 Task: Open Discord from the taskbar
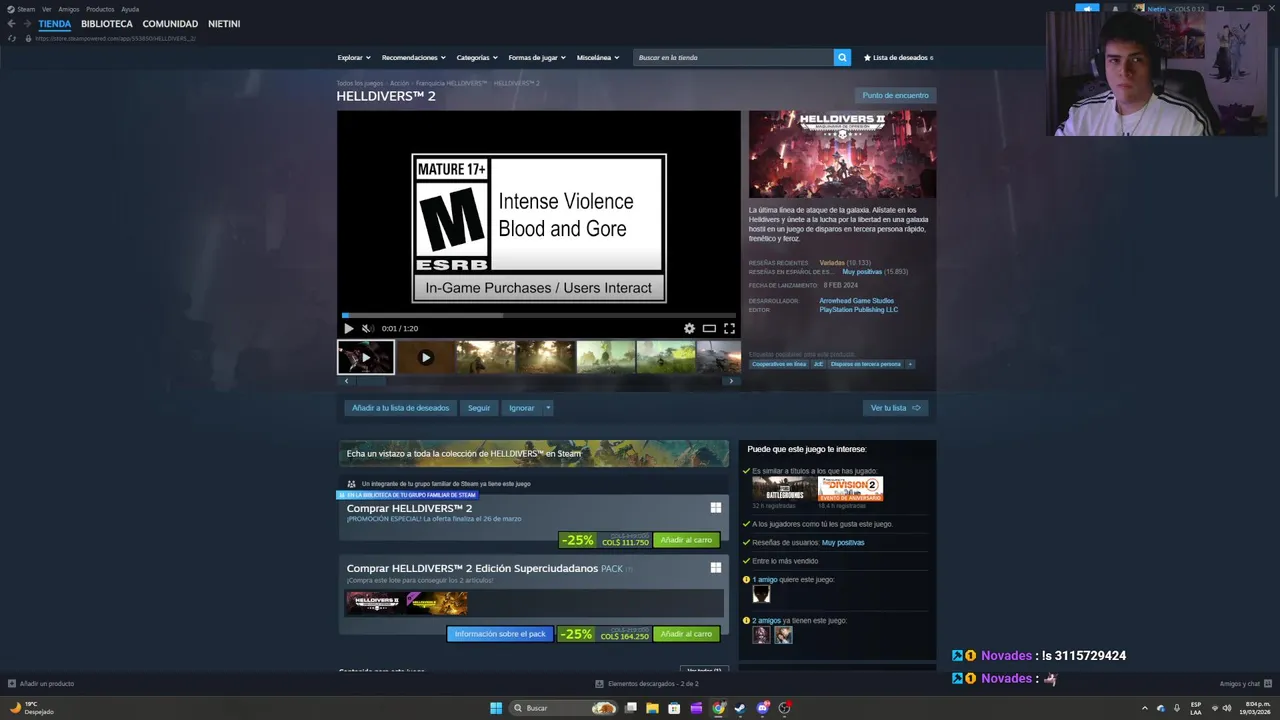[x=763, y=708]
